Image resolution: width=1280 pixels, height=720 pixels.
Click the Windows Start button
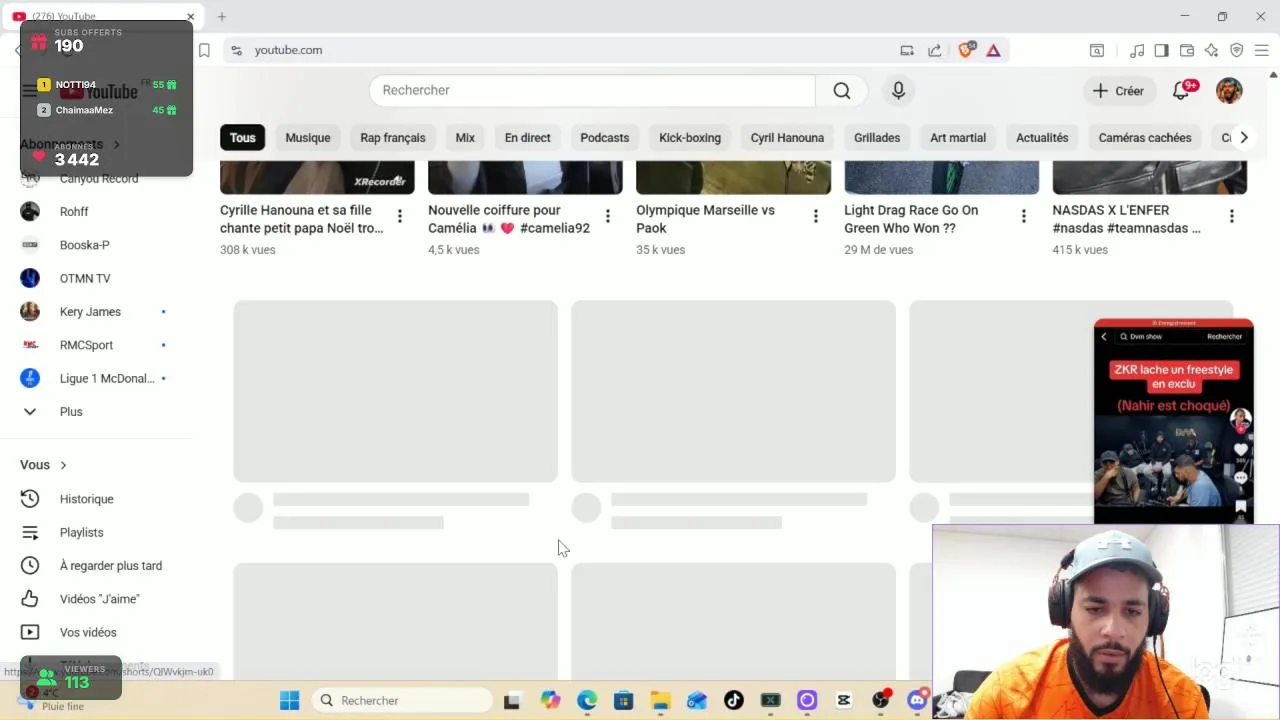click(289, 700)
